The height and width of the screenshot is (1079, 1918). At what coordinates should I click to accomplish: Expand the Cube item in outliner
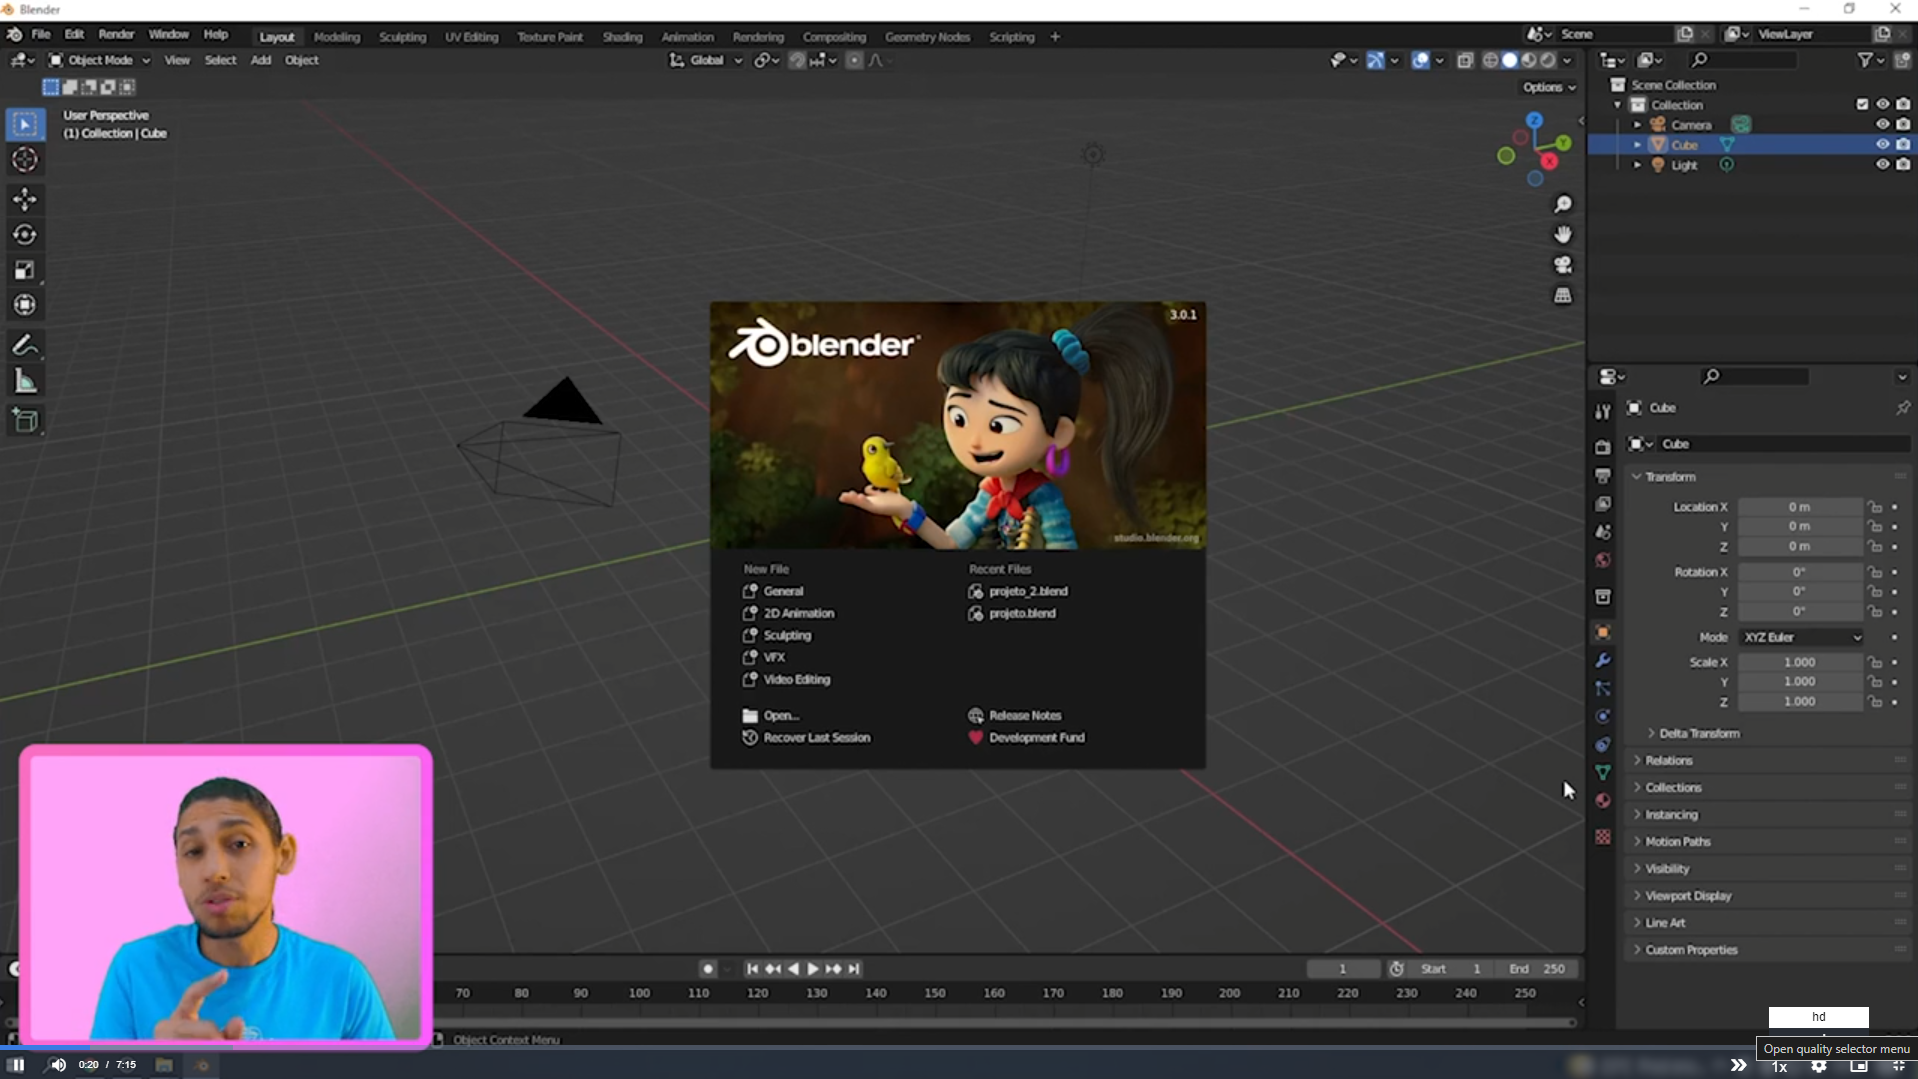pyautogui.click(x=1637, y=145)
